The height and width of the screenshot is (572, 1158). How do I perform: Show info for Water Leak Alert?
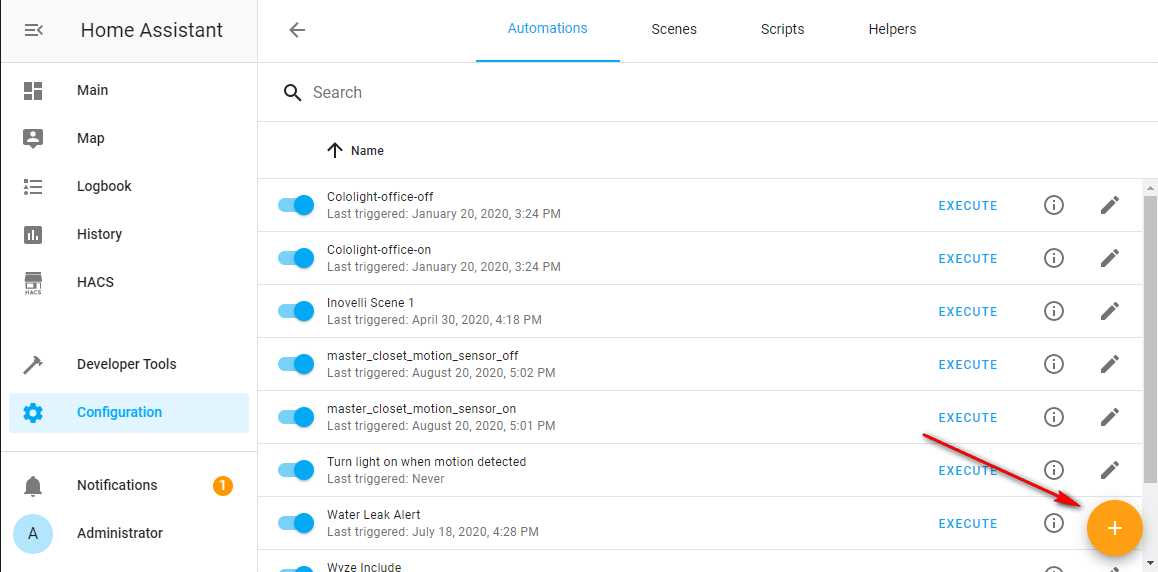[1054, 523]
